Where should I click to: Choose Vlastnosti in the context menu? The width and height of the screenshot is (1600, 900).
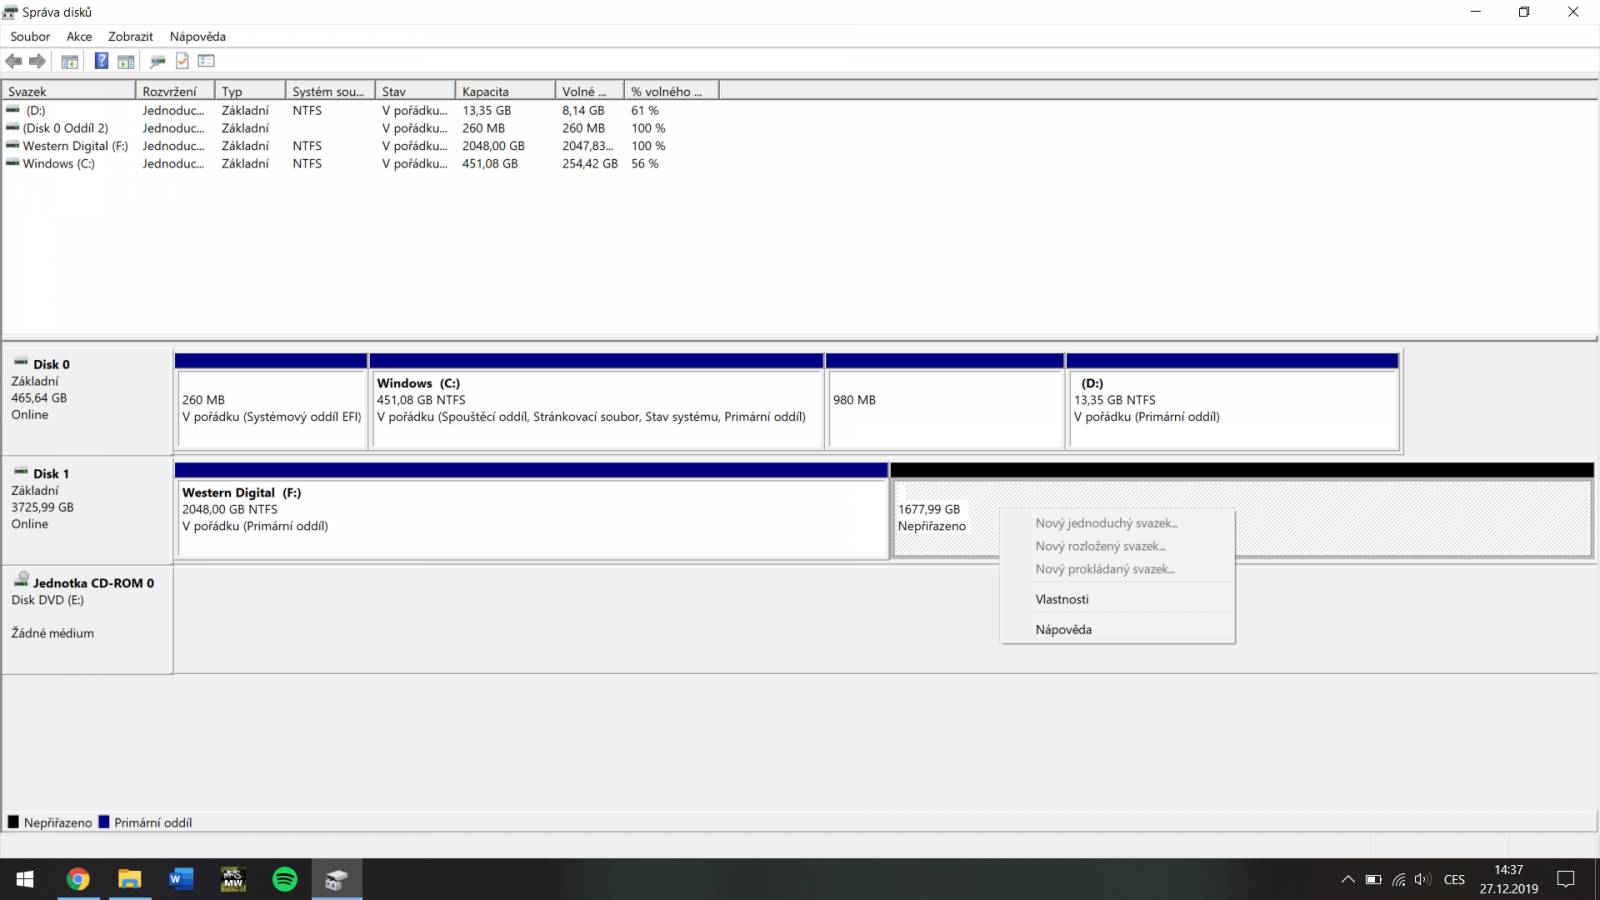pos(1118,599)
